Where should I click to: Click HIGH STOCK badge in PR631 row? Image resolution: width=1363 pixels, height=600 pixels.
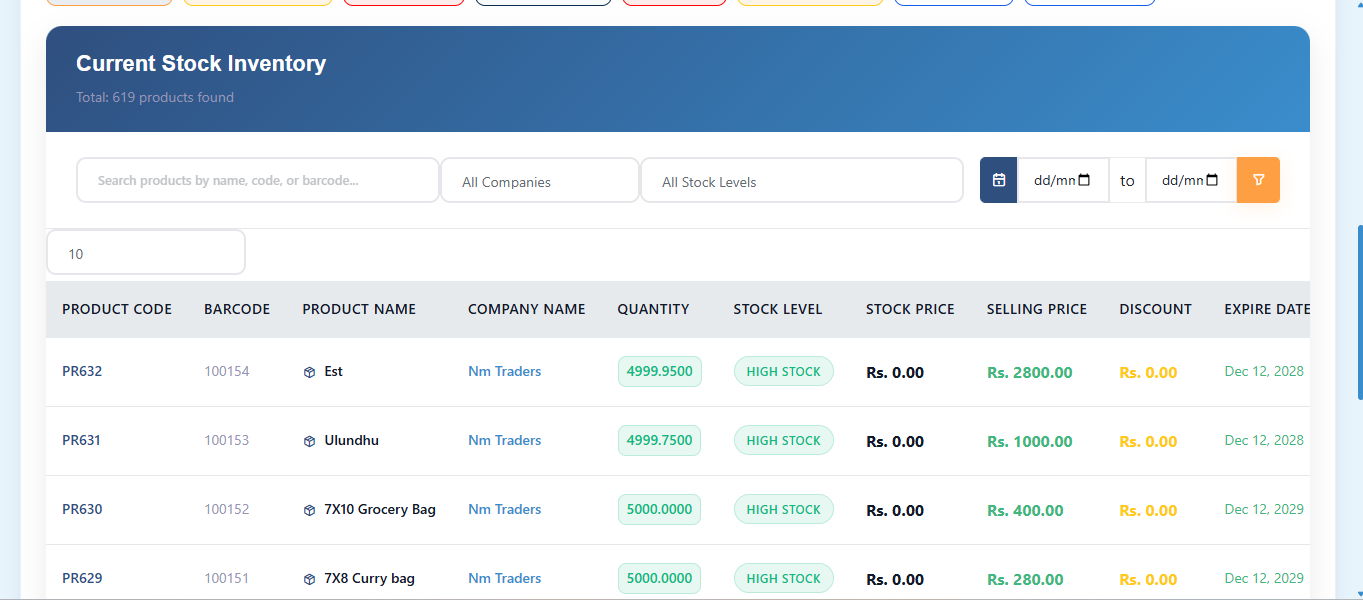[784, 440]
